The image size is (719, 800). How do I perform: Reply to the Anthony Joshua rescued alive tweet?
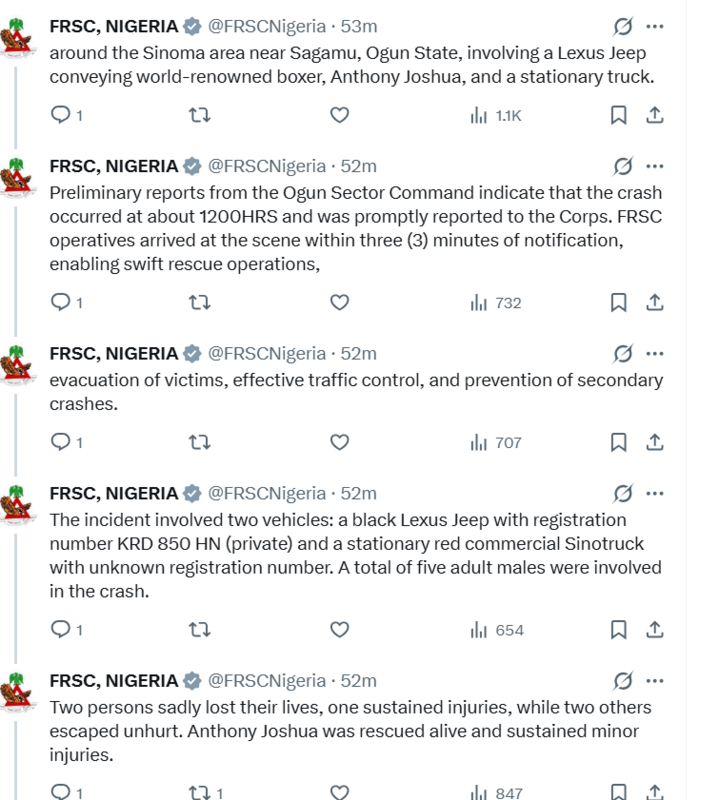(61, 793)
